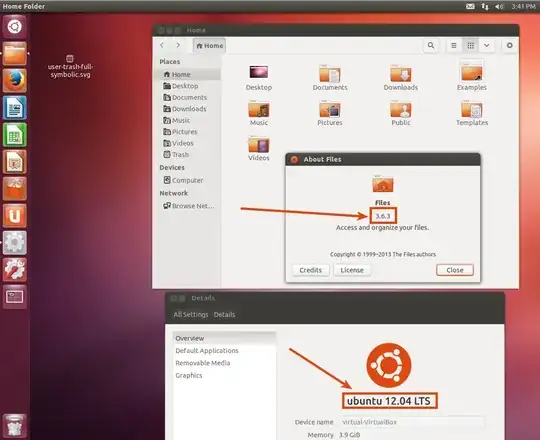Close About Files via title bar button
The width and height of the screenshot is (540, 440).
pyautogui.click(x=294, y=159)
